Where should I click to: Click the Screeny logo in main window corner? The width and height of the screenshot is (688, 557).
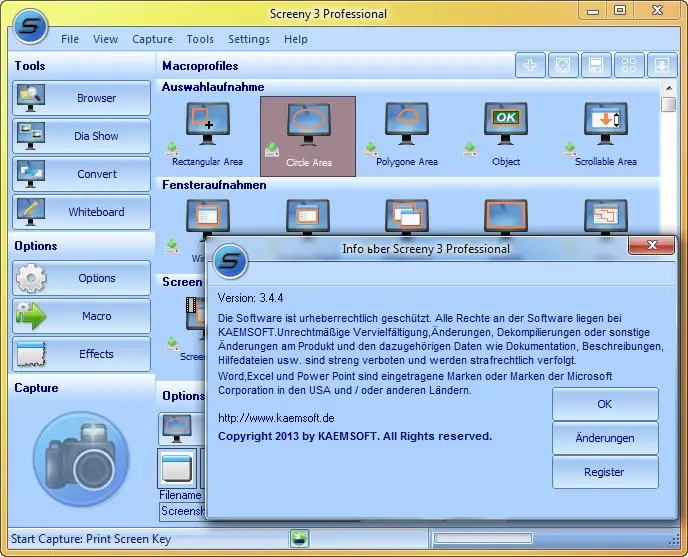(x=30, y=27)
